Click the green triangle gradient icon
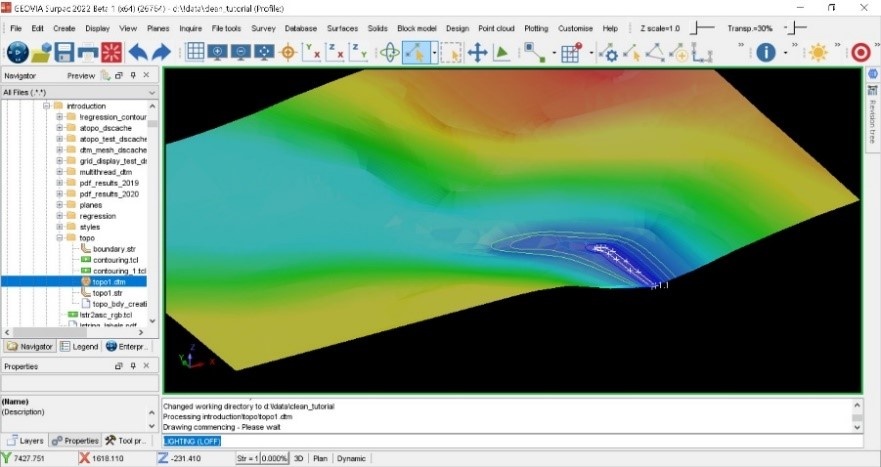The width and height of the screenshot is (881, 467). click(501, 52)
